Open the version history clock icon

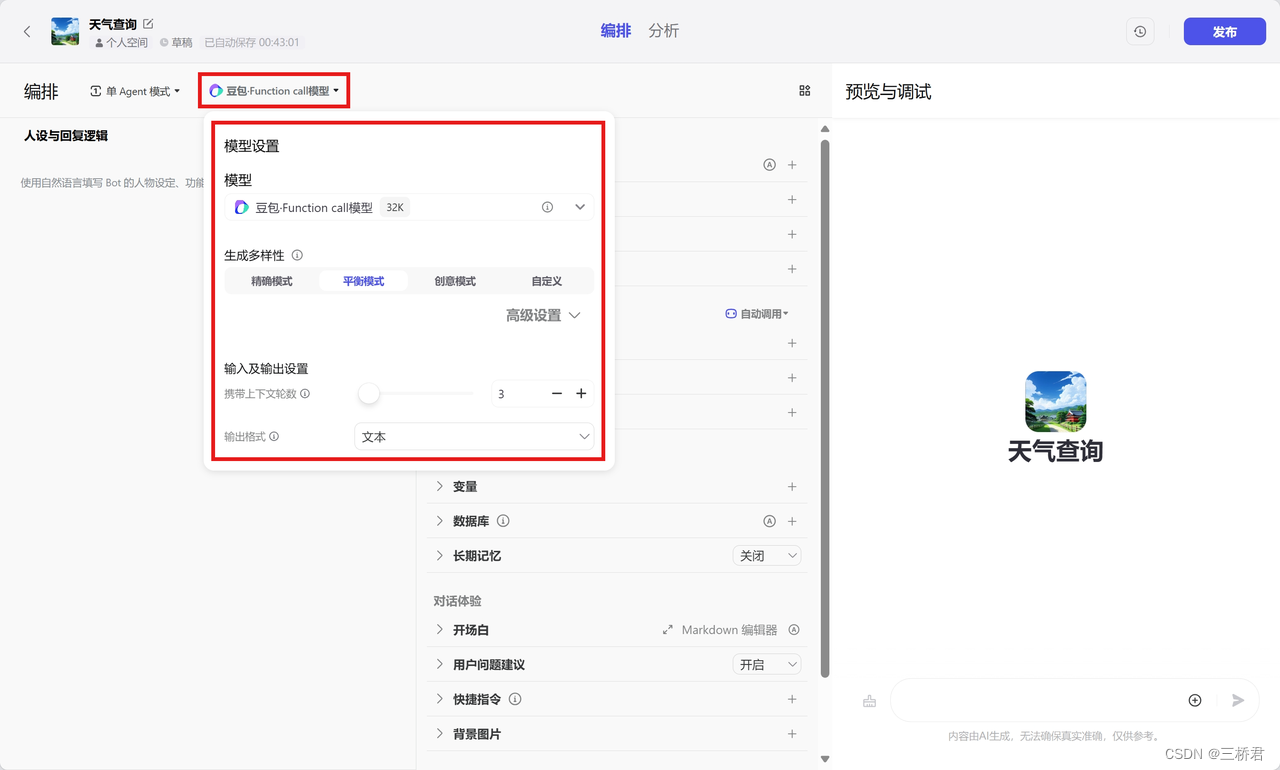[x=1140, y=32]
